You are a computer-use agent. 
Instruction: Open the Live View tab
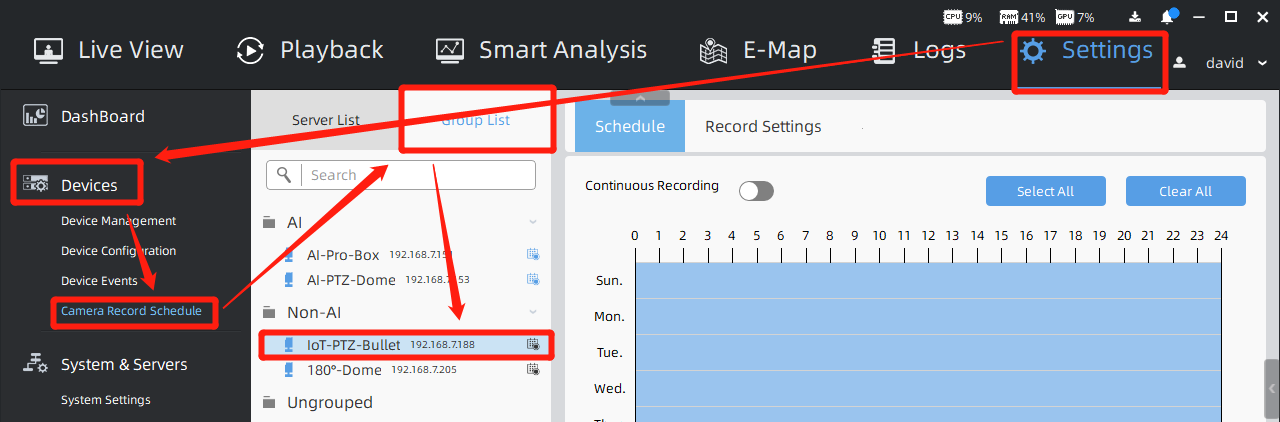[108, 50]
